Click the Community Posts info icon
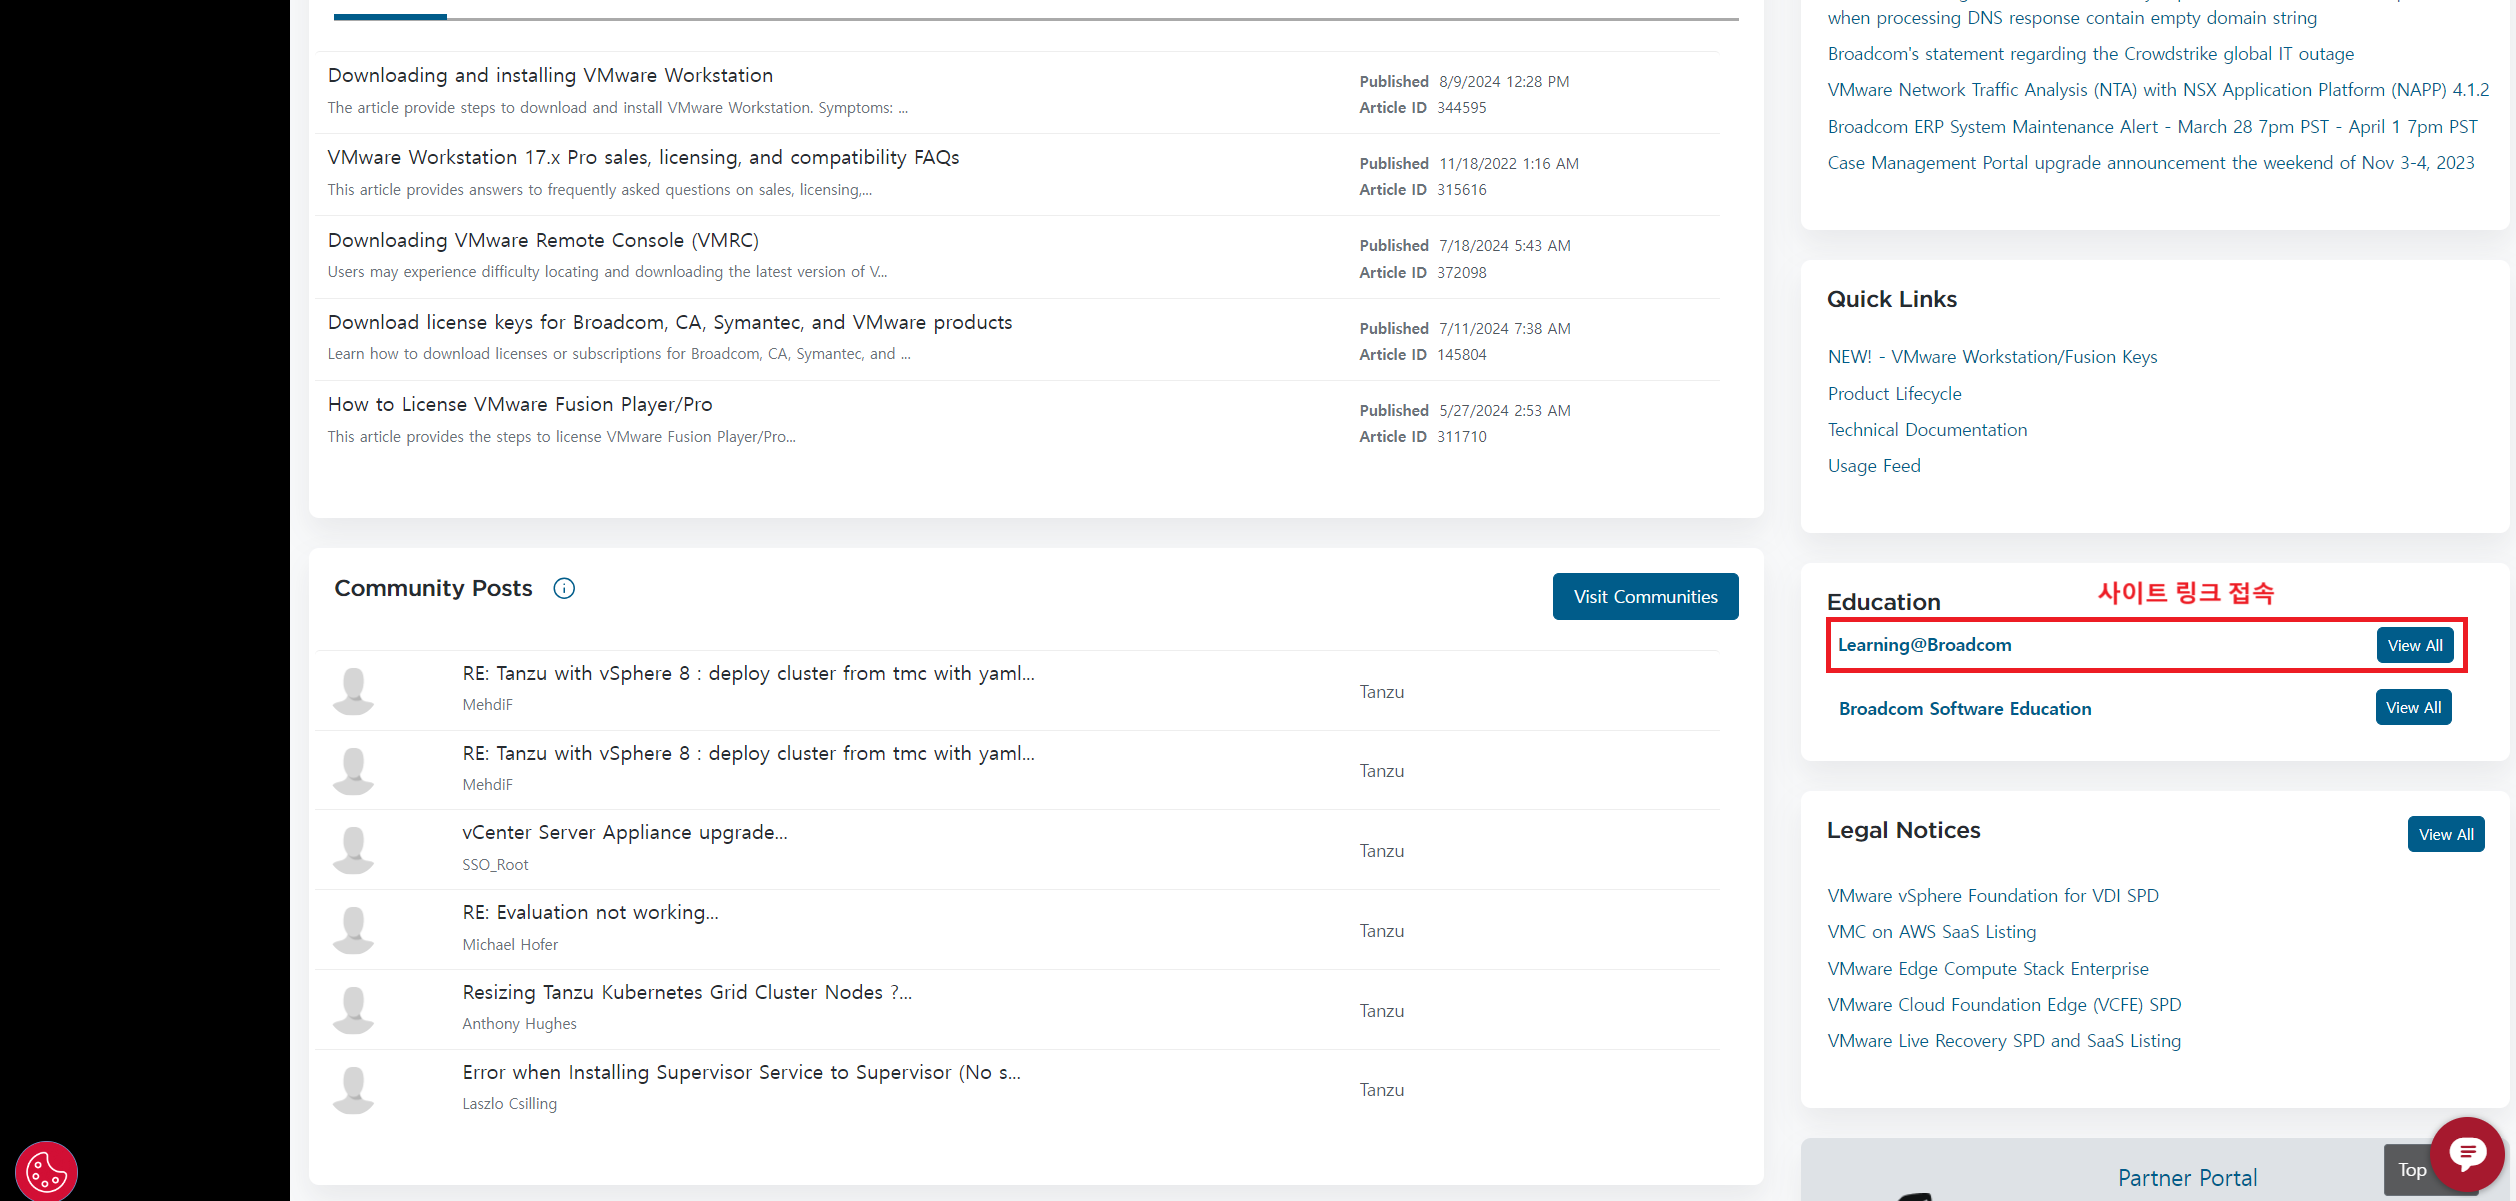The image size is (2516, 1201). (x=564, y=588)
